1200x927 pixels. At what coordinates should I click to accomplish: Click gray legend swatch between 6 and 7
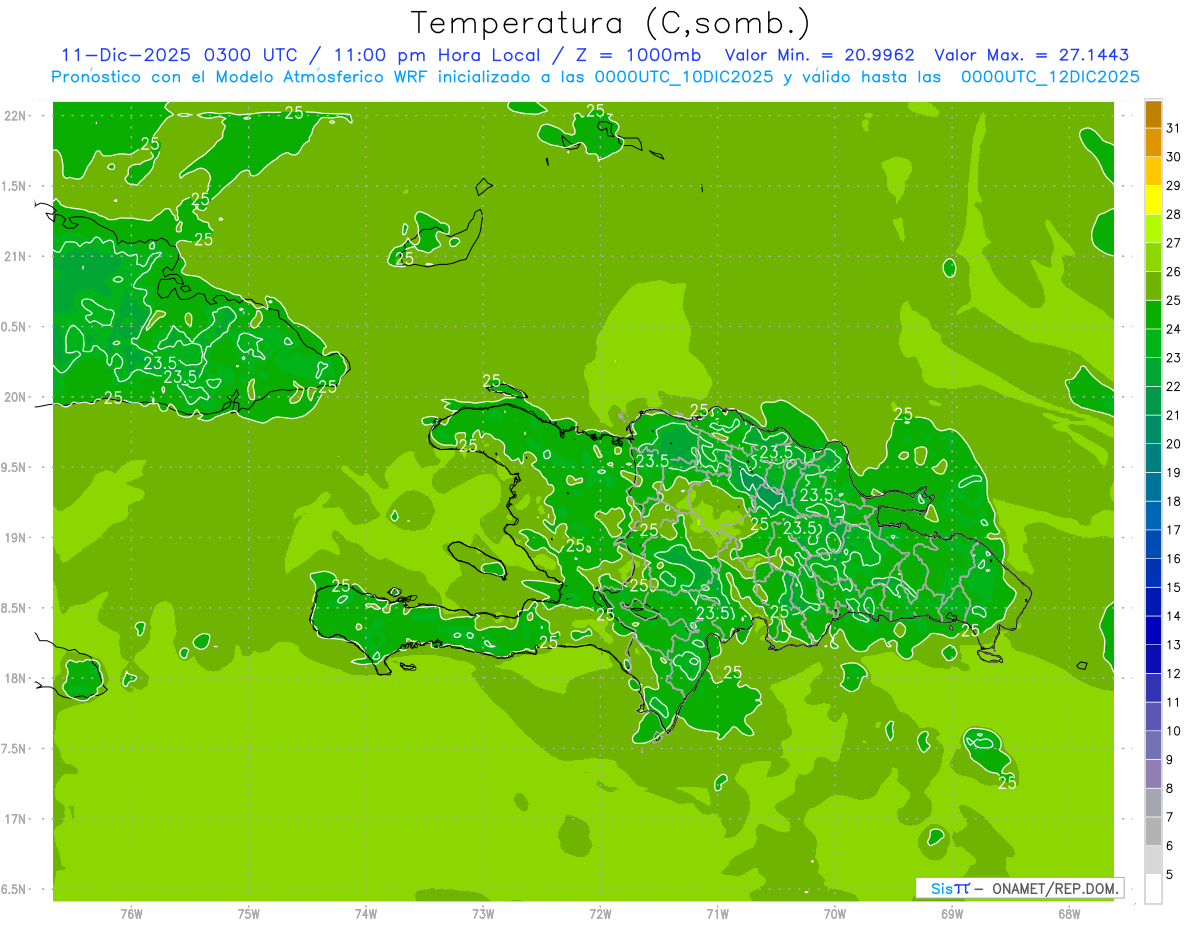[1153, 832]
